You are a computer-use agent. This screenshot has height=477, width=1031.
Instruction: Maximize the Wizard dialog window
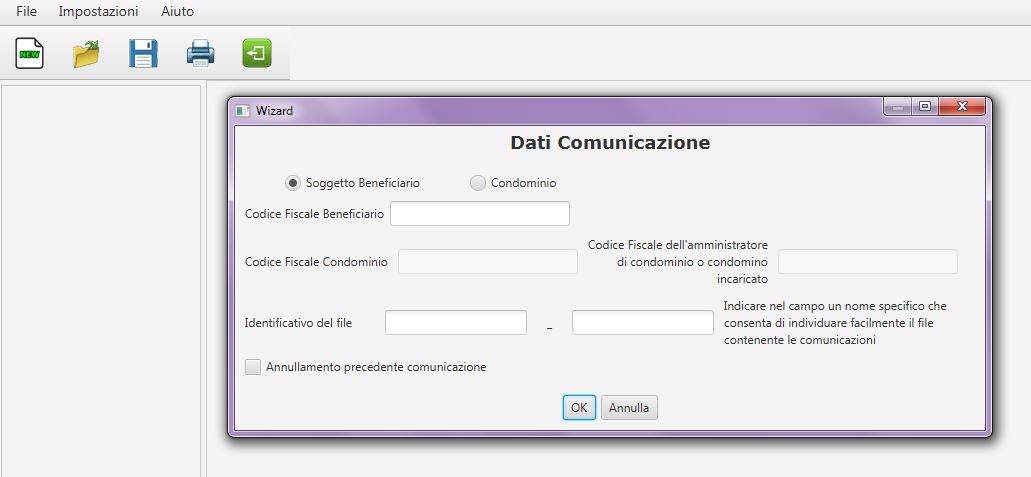(925, 106)
